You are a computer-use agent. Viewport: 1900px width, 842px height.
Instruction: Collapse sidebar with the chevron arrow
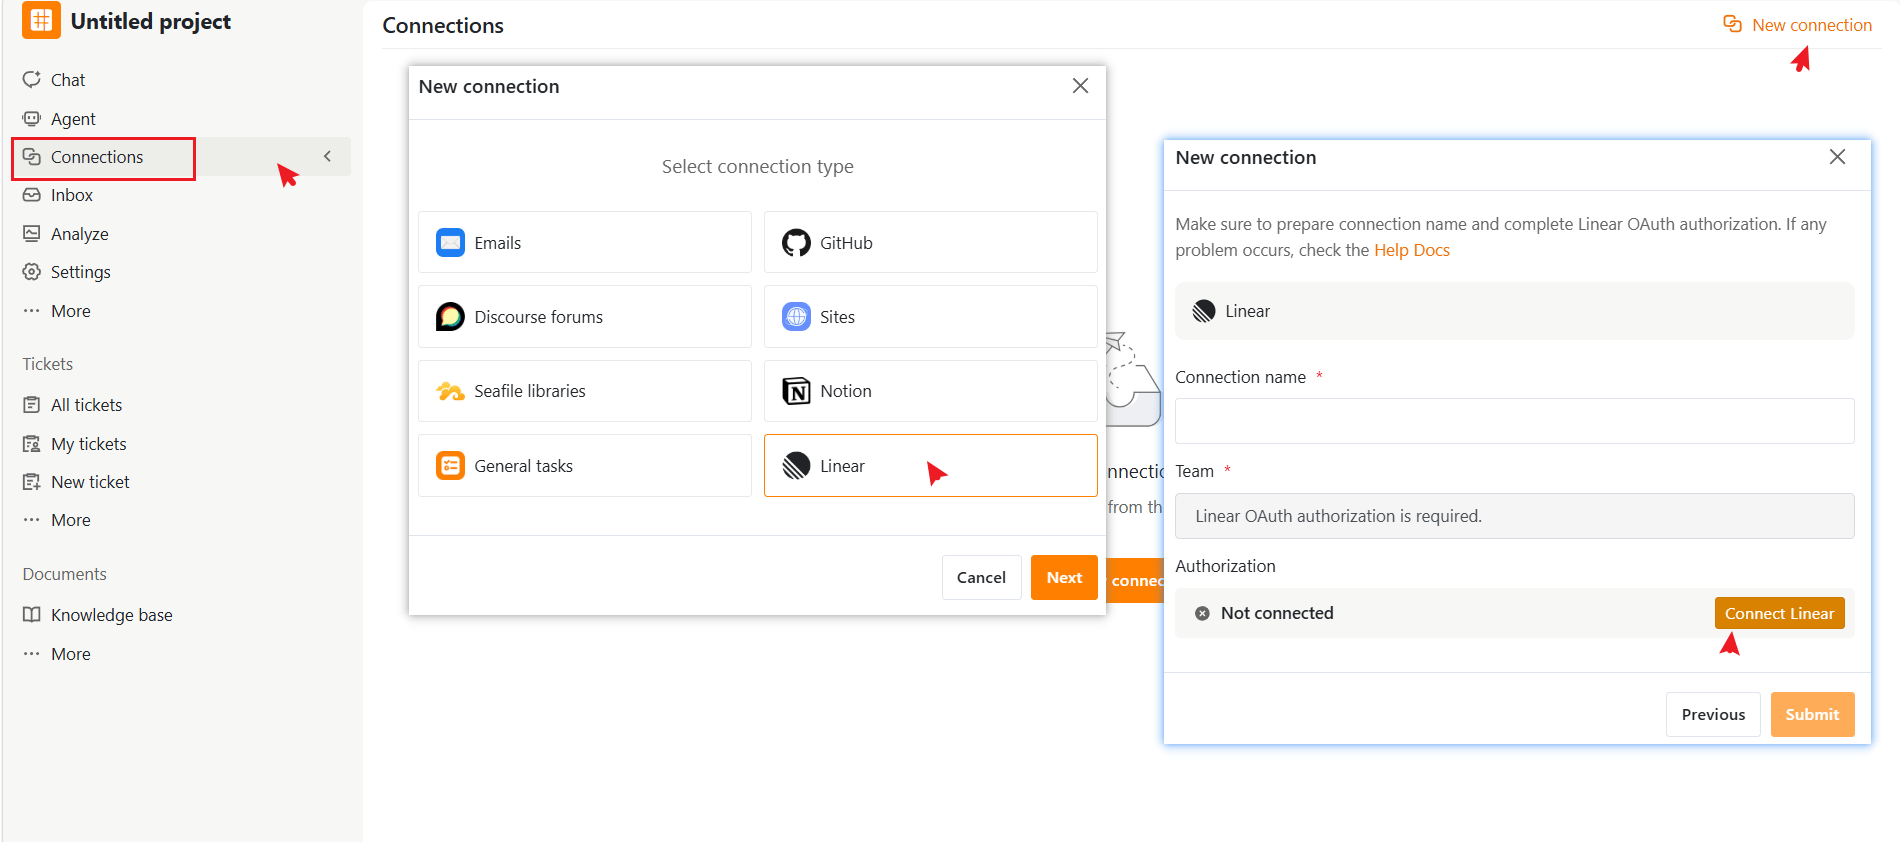pos(327,156)
